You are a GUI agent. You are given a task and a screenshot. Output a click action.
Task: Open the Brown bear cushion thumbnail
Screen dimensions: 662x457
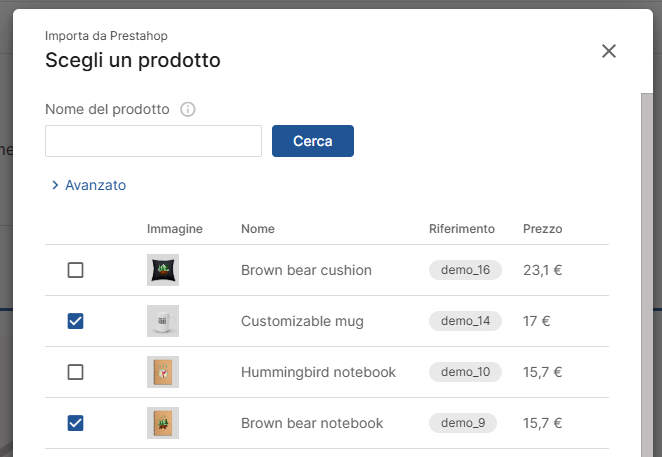click(x=163, y=270)
